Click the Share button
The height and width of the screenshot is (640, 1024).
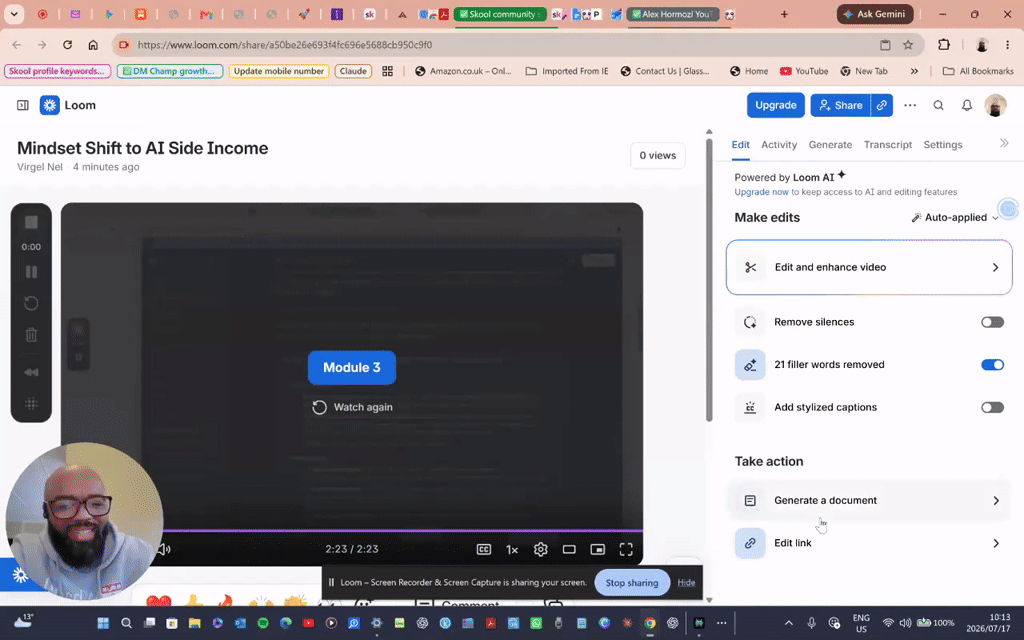click(840, 105)
